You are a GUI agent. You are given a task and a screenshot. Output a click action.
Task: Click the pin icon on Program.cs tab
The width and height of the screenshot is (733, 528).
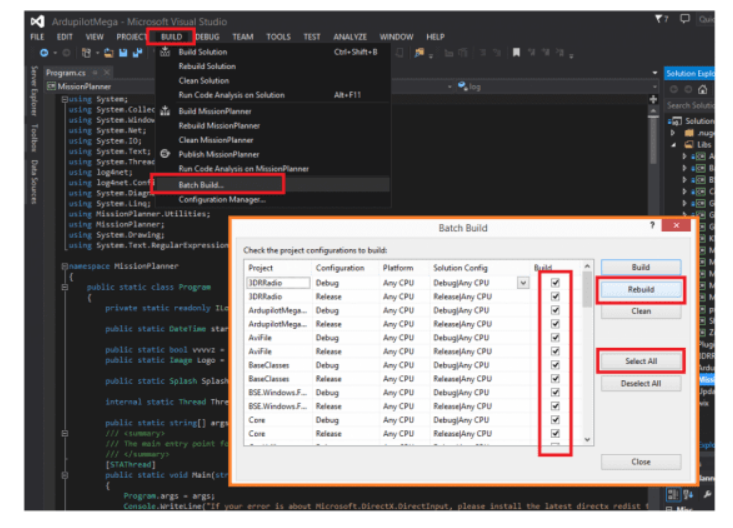coord(95,72)
